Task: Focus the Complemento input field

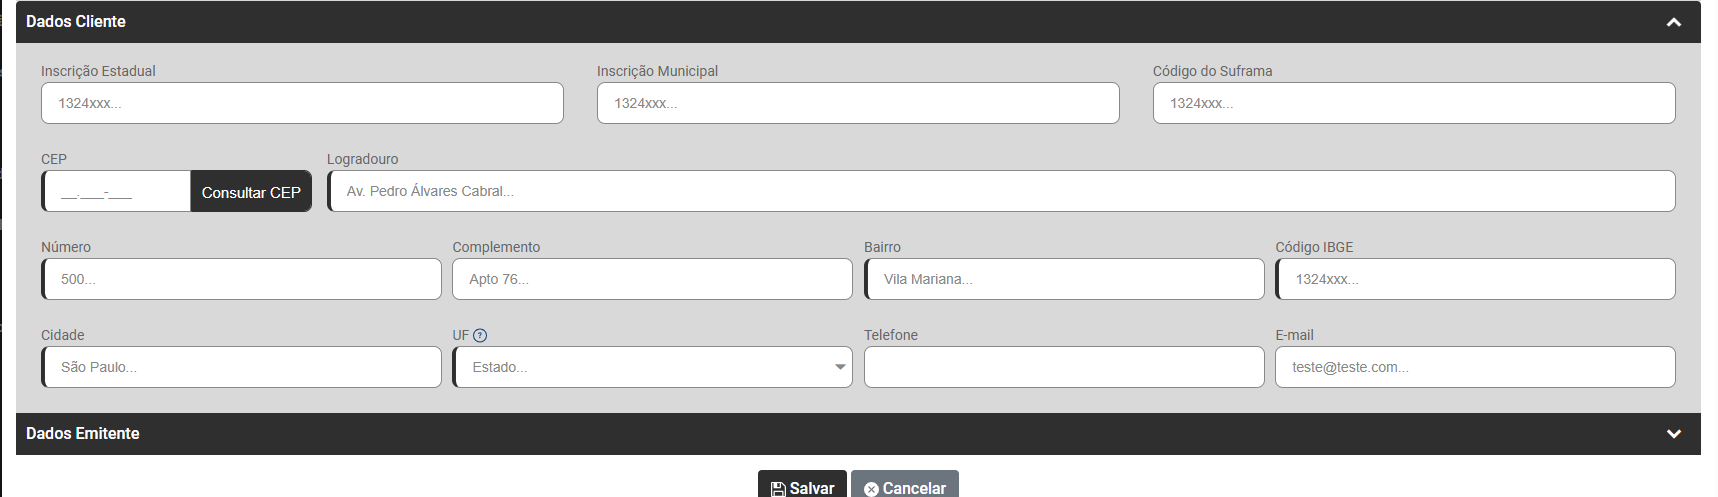Action: coord(653,279)
